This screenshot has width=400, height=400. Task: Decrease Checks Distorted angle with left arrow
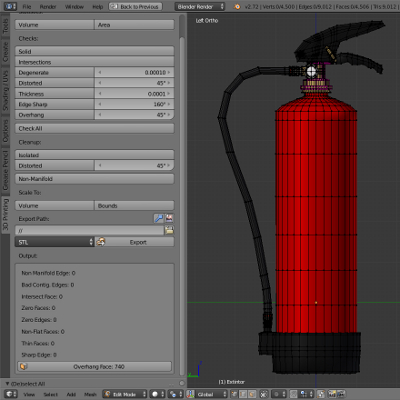coord(100,83)
